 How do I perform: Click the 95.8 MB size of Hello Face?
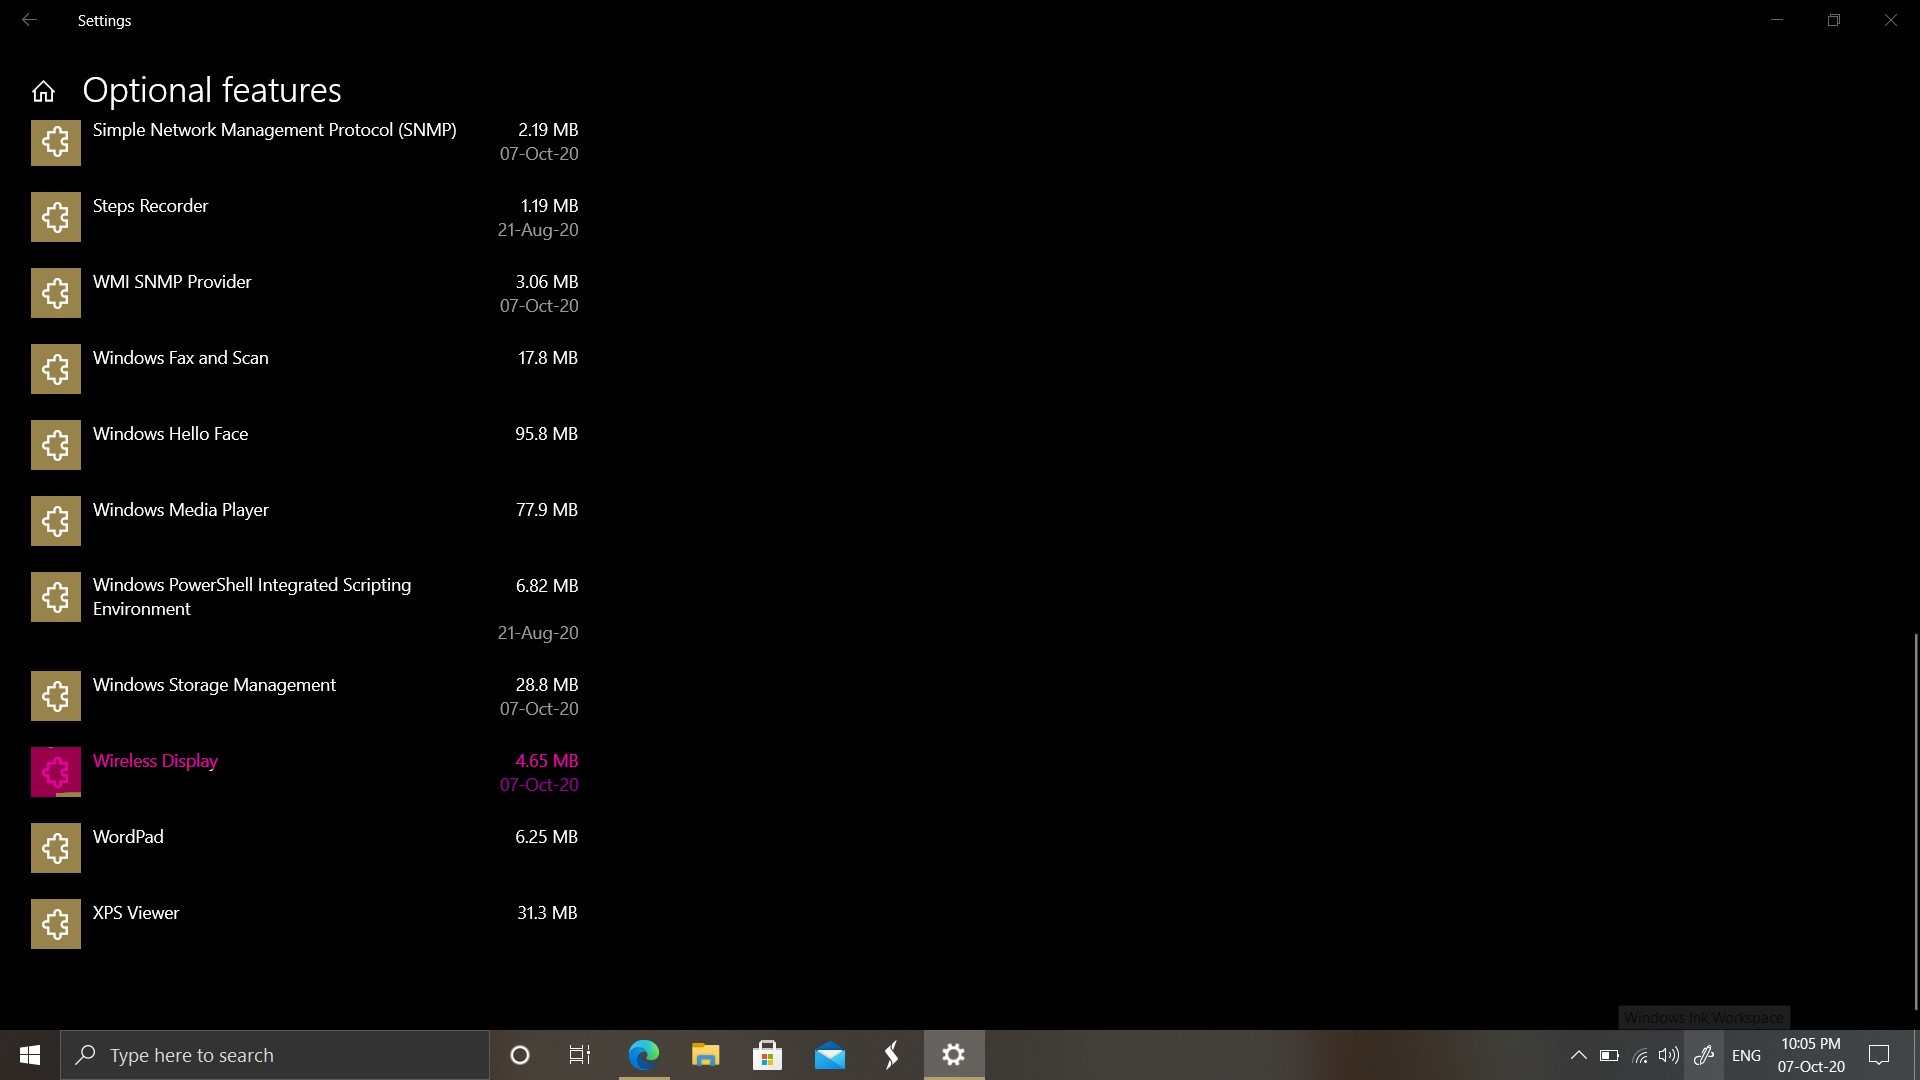click(x=546, y=434)
